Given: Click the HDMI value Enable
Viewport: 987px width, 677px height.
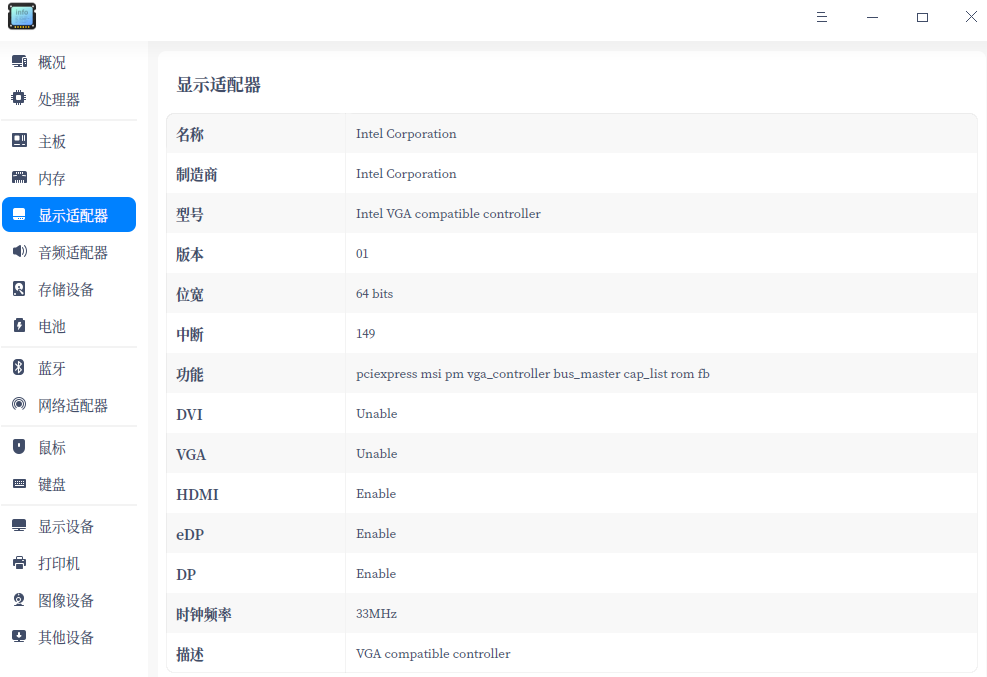Looking at the screenshot, I should 376,494.
